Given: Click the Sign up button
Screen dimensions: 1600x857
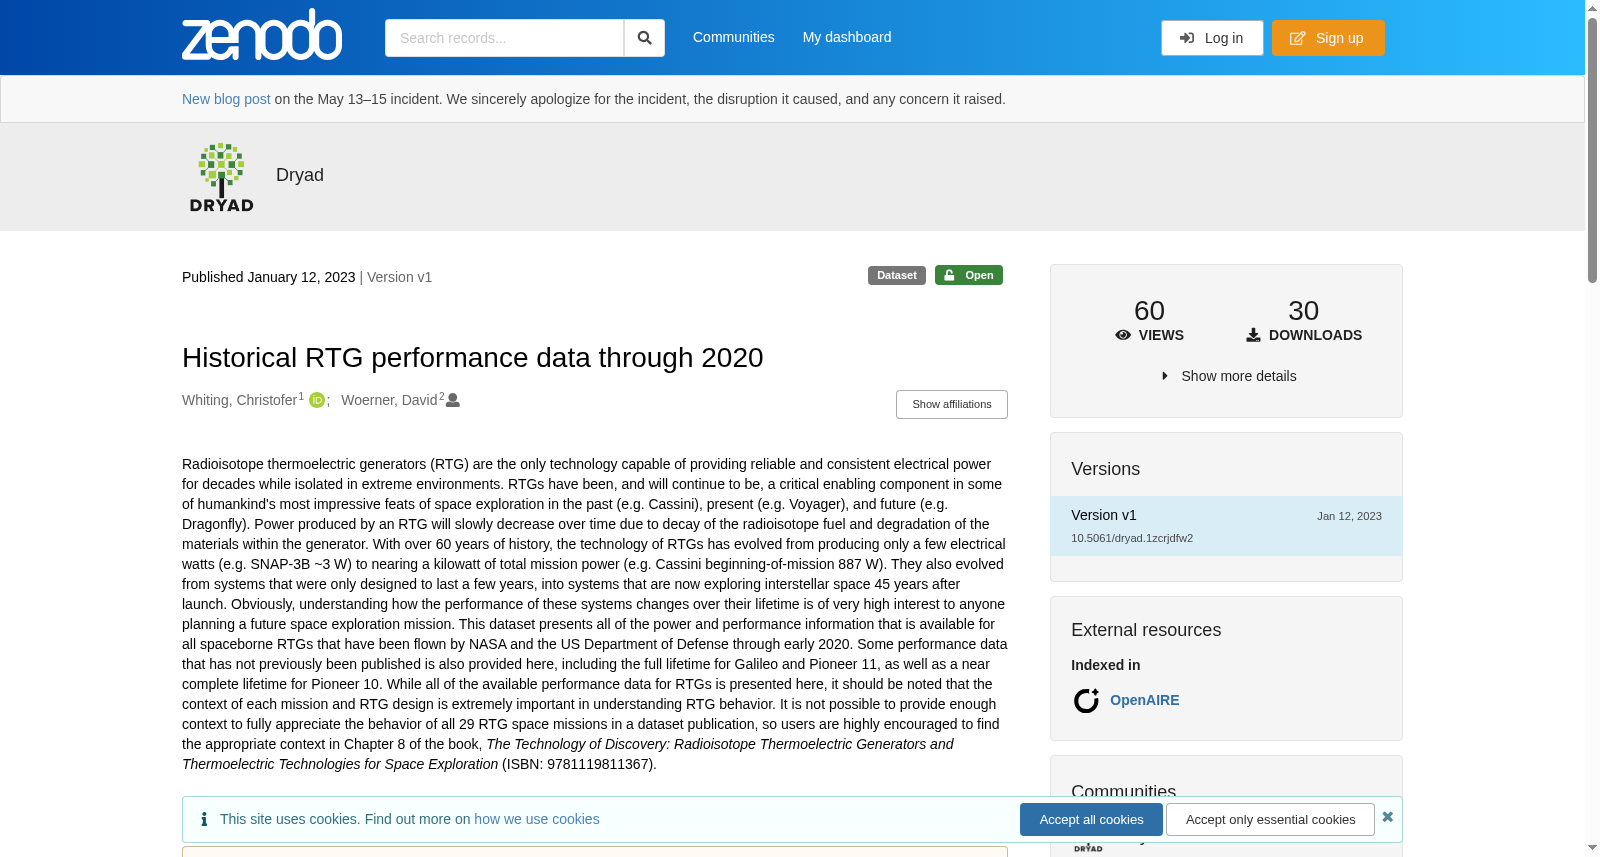Looking at the screenshot, I should 1328,38.
